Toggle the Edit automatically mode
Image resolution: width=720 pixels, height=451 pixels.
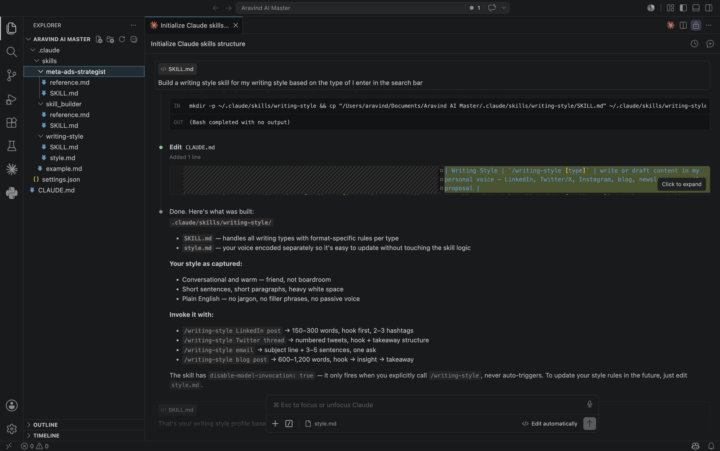coord(550,423)
